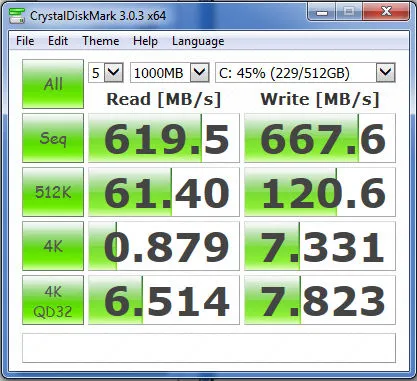Click the empty comment field at bottom
417x381 pixels.
[x=209, y=348]
